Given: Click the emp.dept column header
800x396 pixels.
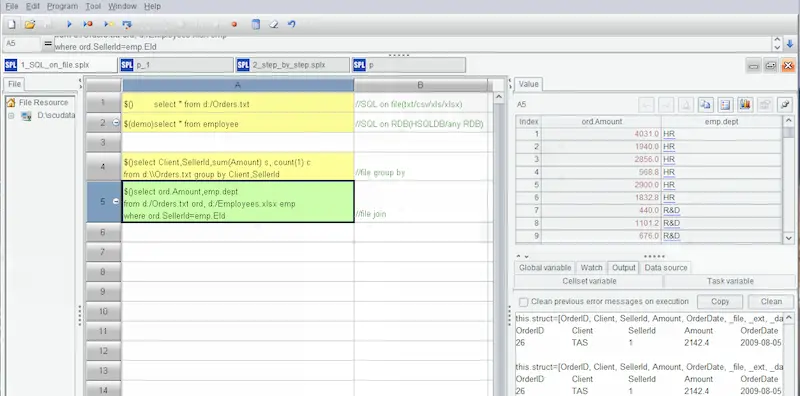Looking at the screenshot, I should (x=722, y=121).
